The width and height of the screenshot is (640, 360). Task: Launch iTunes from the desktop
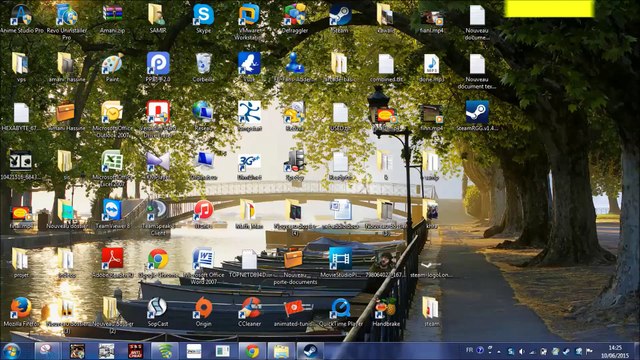pyautogui.click(x=203, y=214)
